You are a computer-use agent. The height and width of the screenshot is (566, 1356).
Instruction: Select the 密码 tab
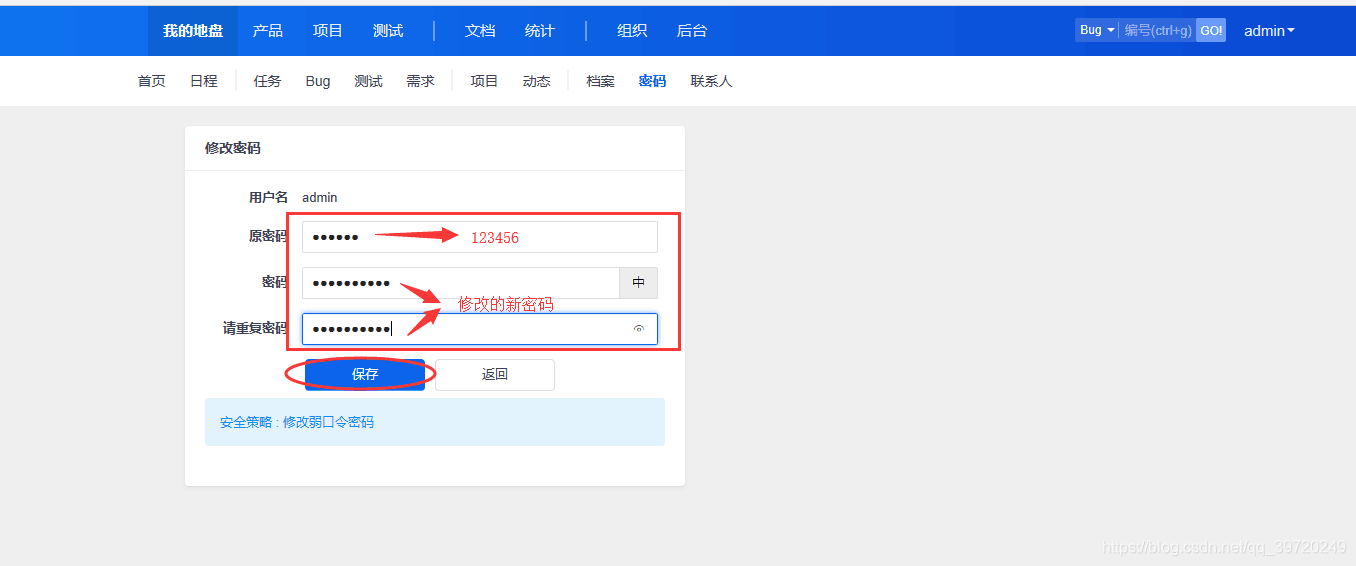click(x=653, y=81)
